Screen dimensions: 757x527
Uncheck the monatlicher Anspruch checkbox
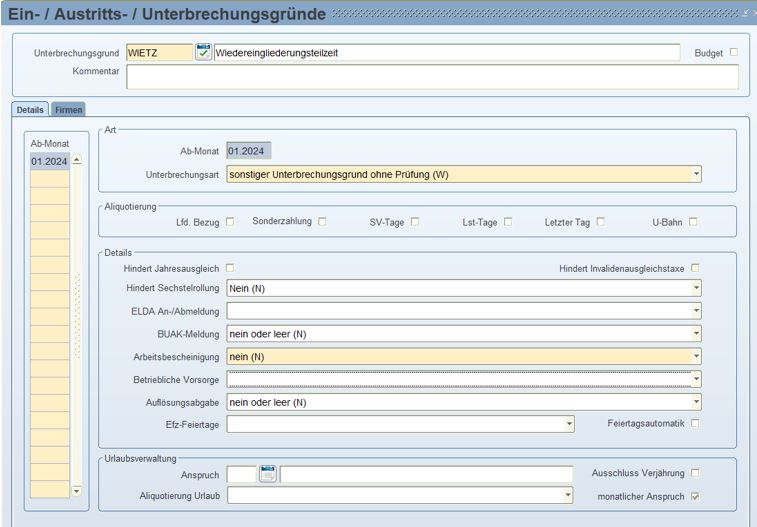pos(695,495)
